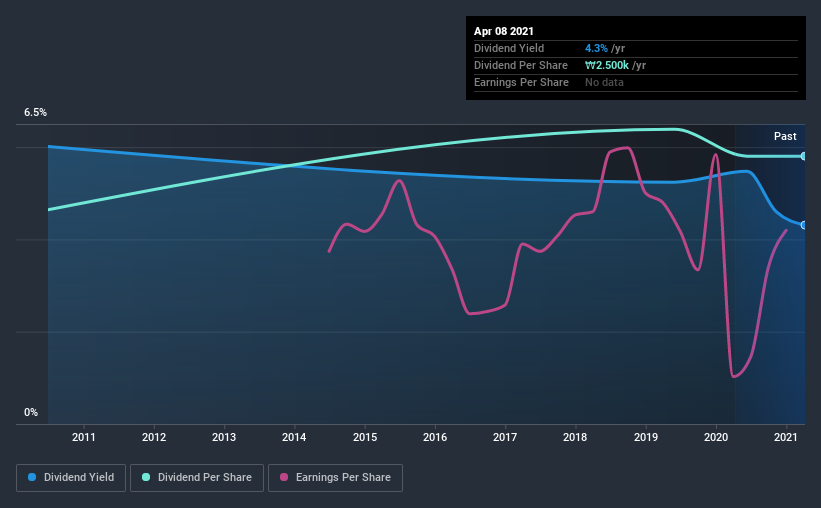Click the "Apr 08 2021" tooltip date
This screenshot has height=508, width=821.
[x=504, y=31]
